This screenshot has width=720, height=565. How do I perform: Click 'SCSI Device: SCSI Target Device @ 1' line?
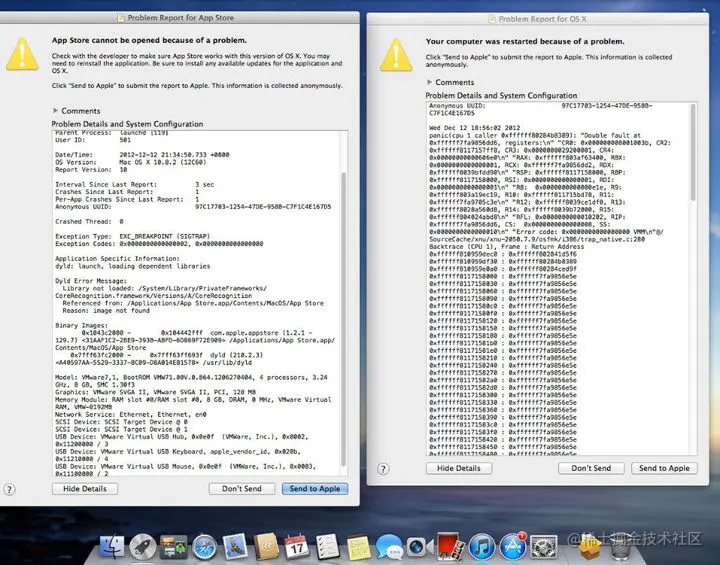click(121, 429)
